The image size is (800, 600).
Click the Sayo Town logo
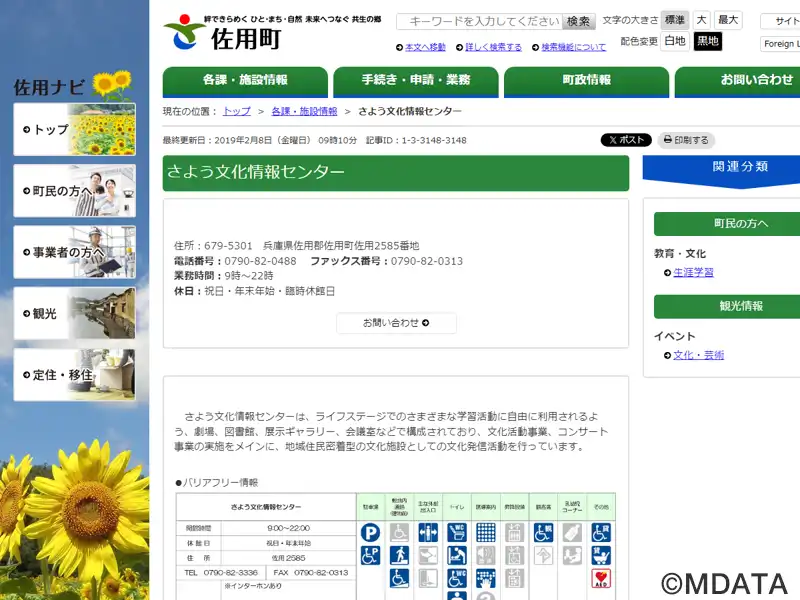[x=225, y=35]
